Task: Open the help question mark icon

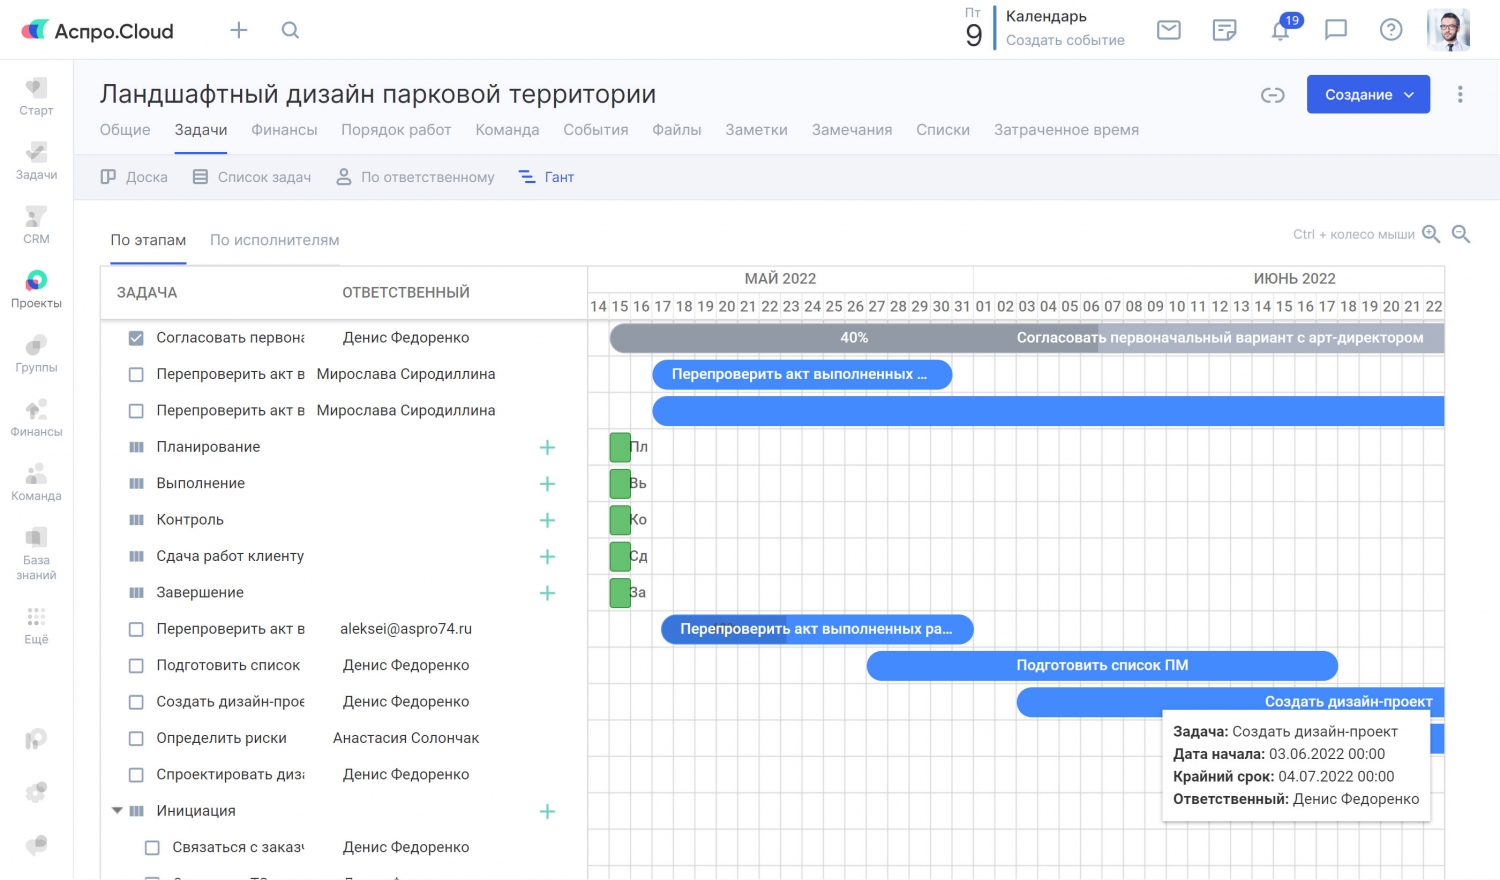Action: pos(1390,30)
